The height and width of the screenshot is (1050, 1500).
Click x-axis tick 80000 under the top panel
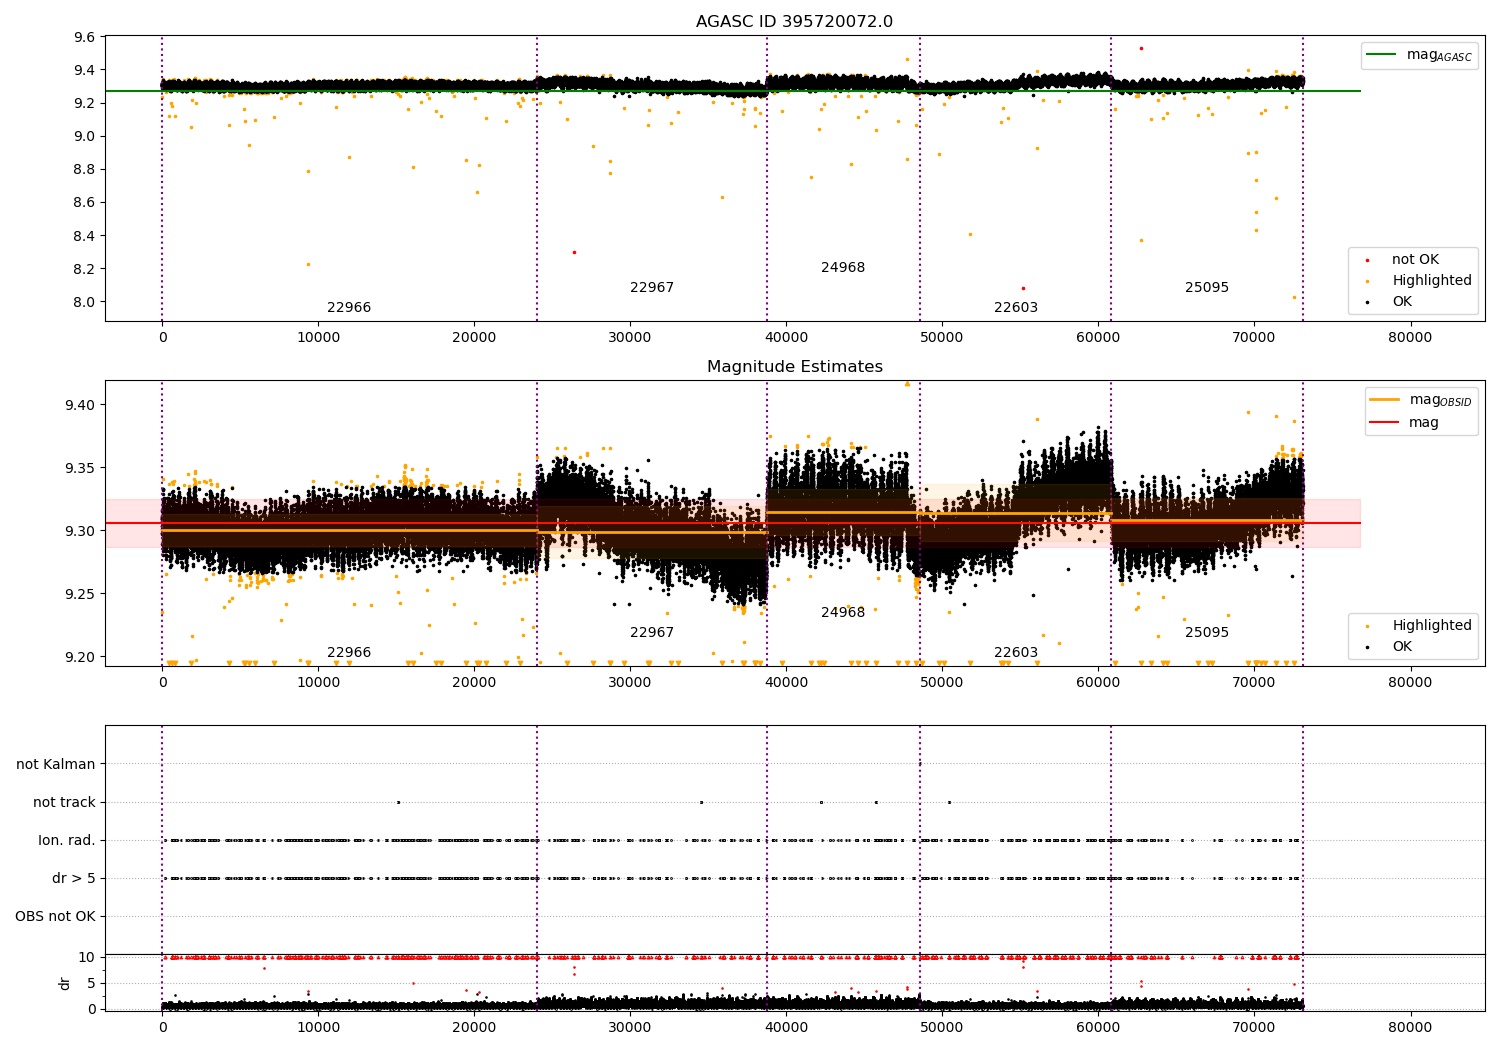pos(1410,338)
